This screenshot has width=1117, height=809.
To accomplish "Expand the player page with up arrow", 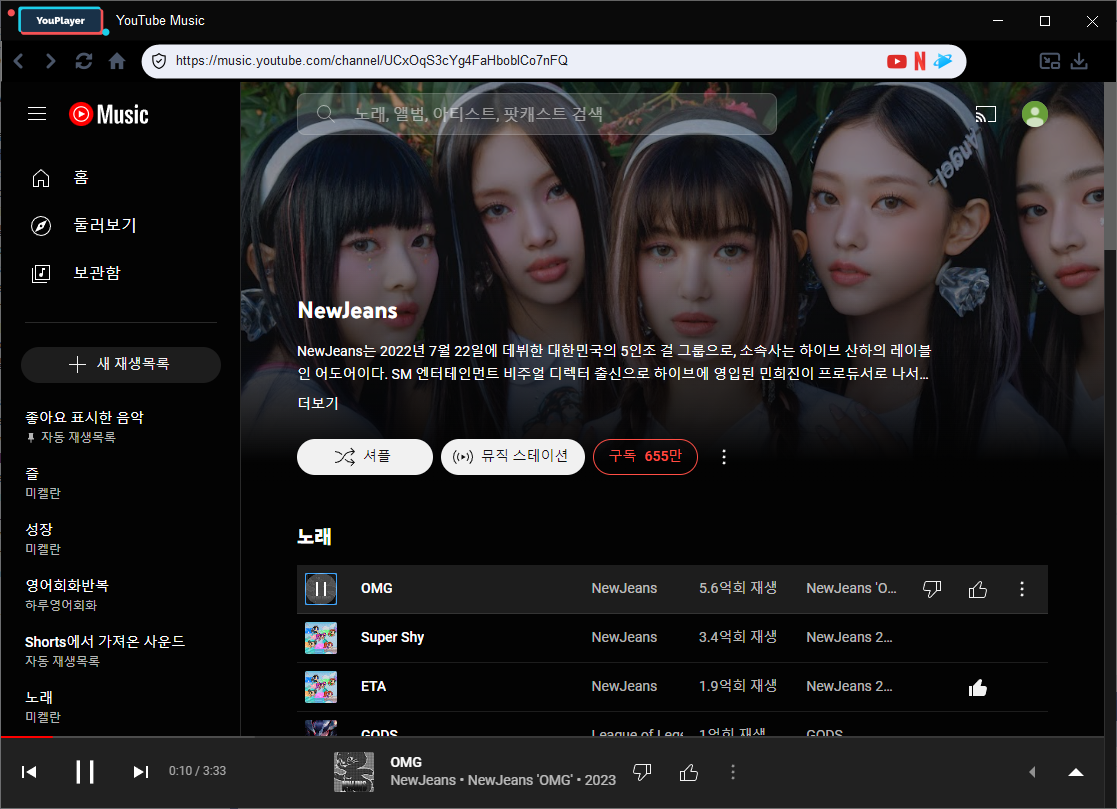I will (1076, 771).
